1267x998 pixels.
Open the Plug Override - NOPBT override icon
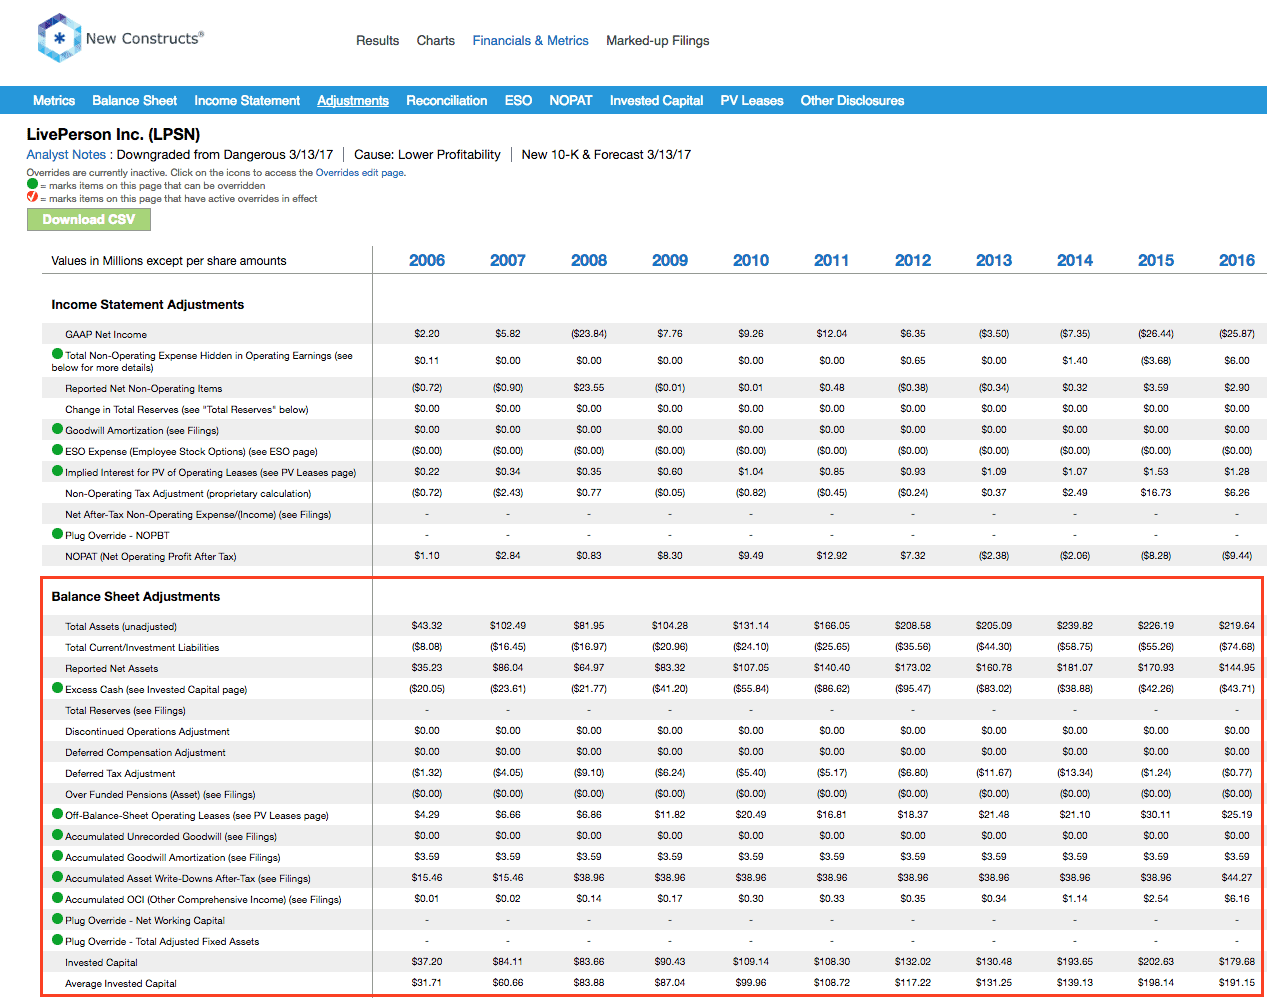click(x=58, y=534)
